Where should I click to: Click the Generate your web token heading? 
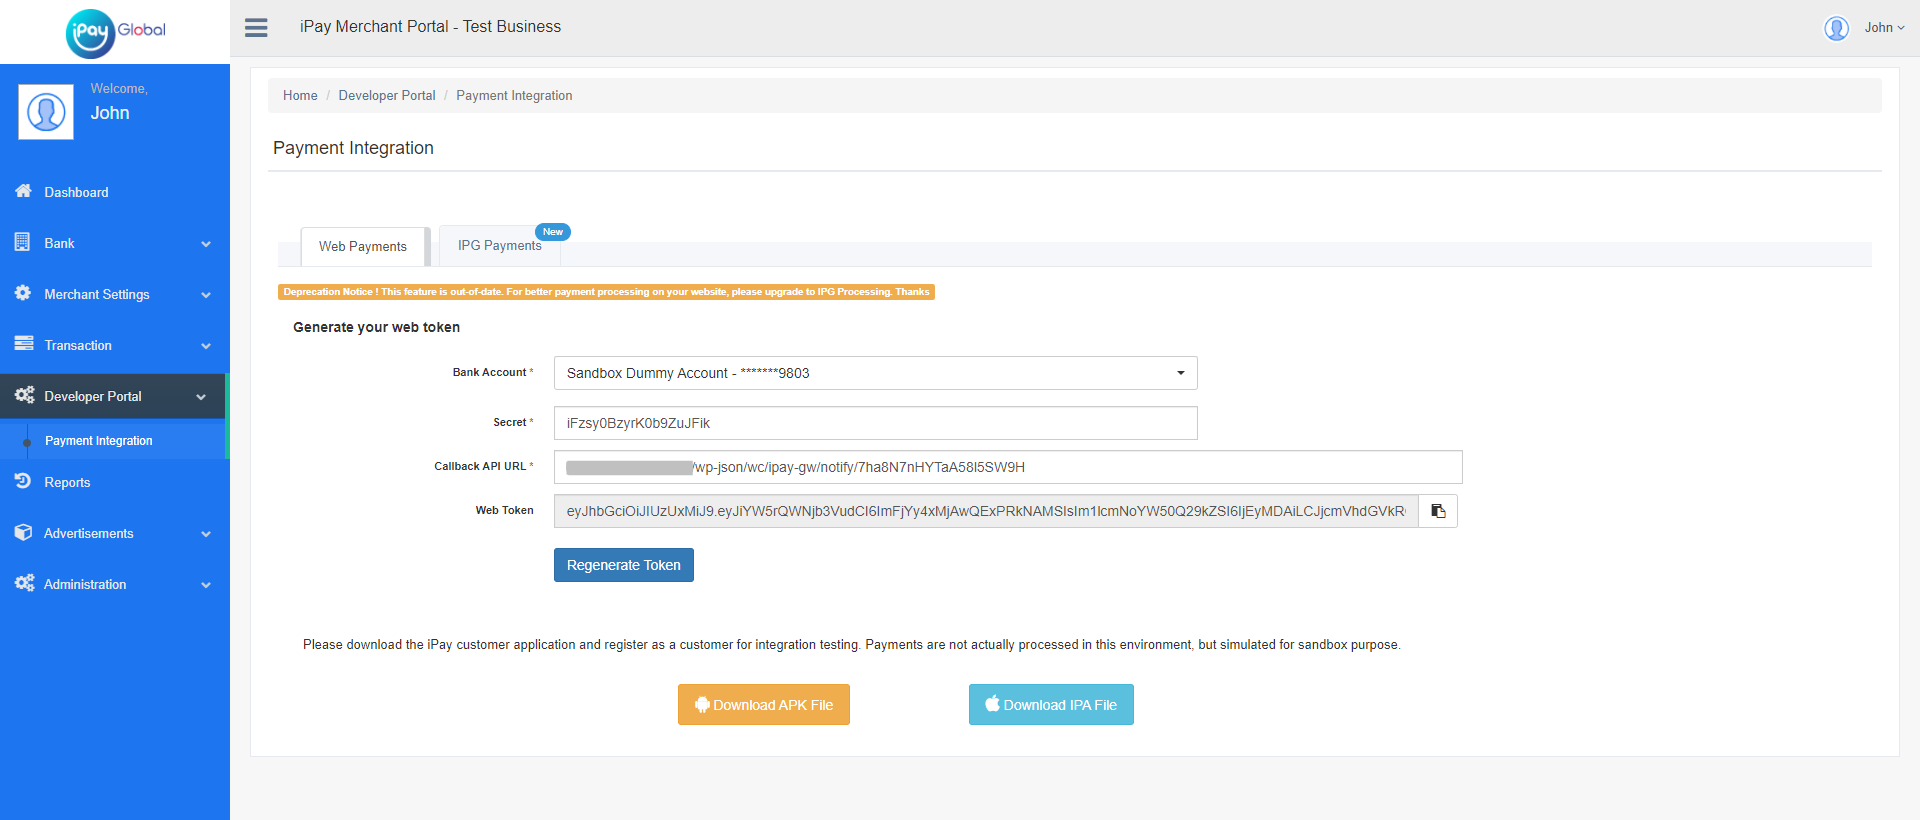(x=376, y=327)
